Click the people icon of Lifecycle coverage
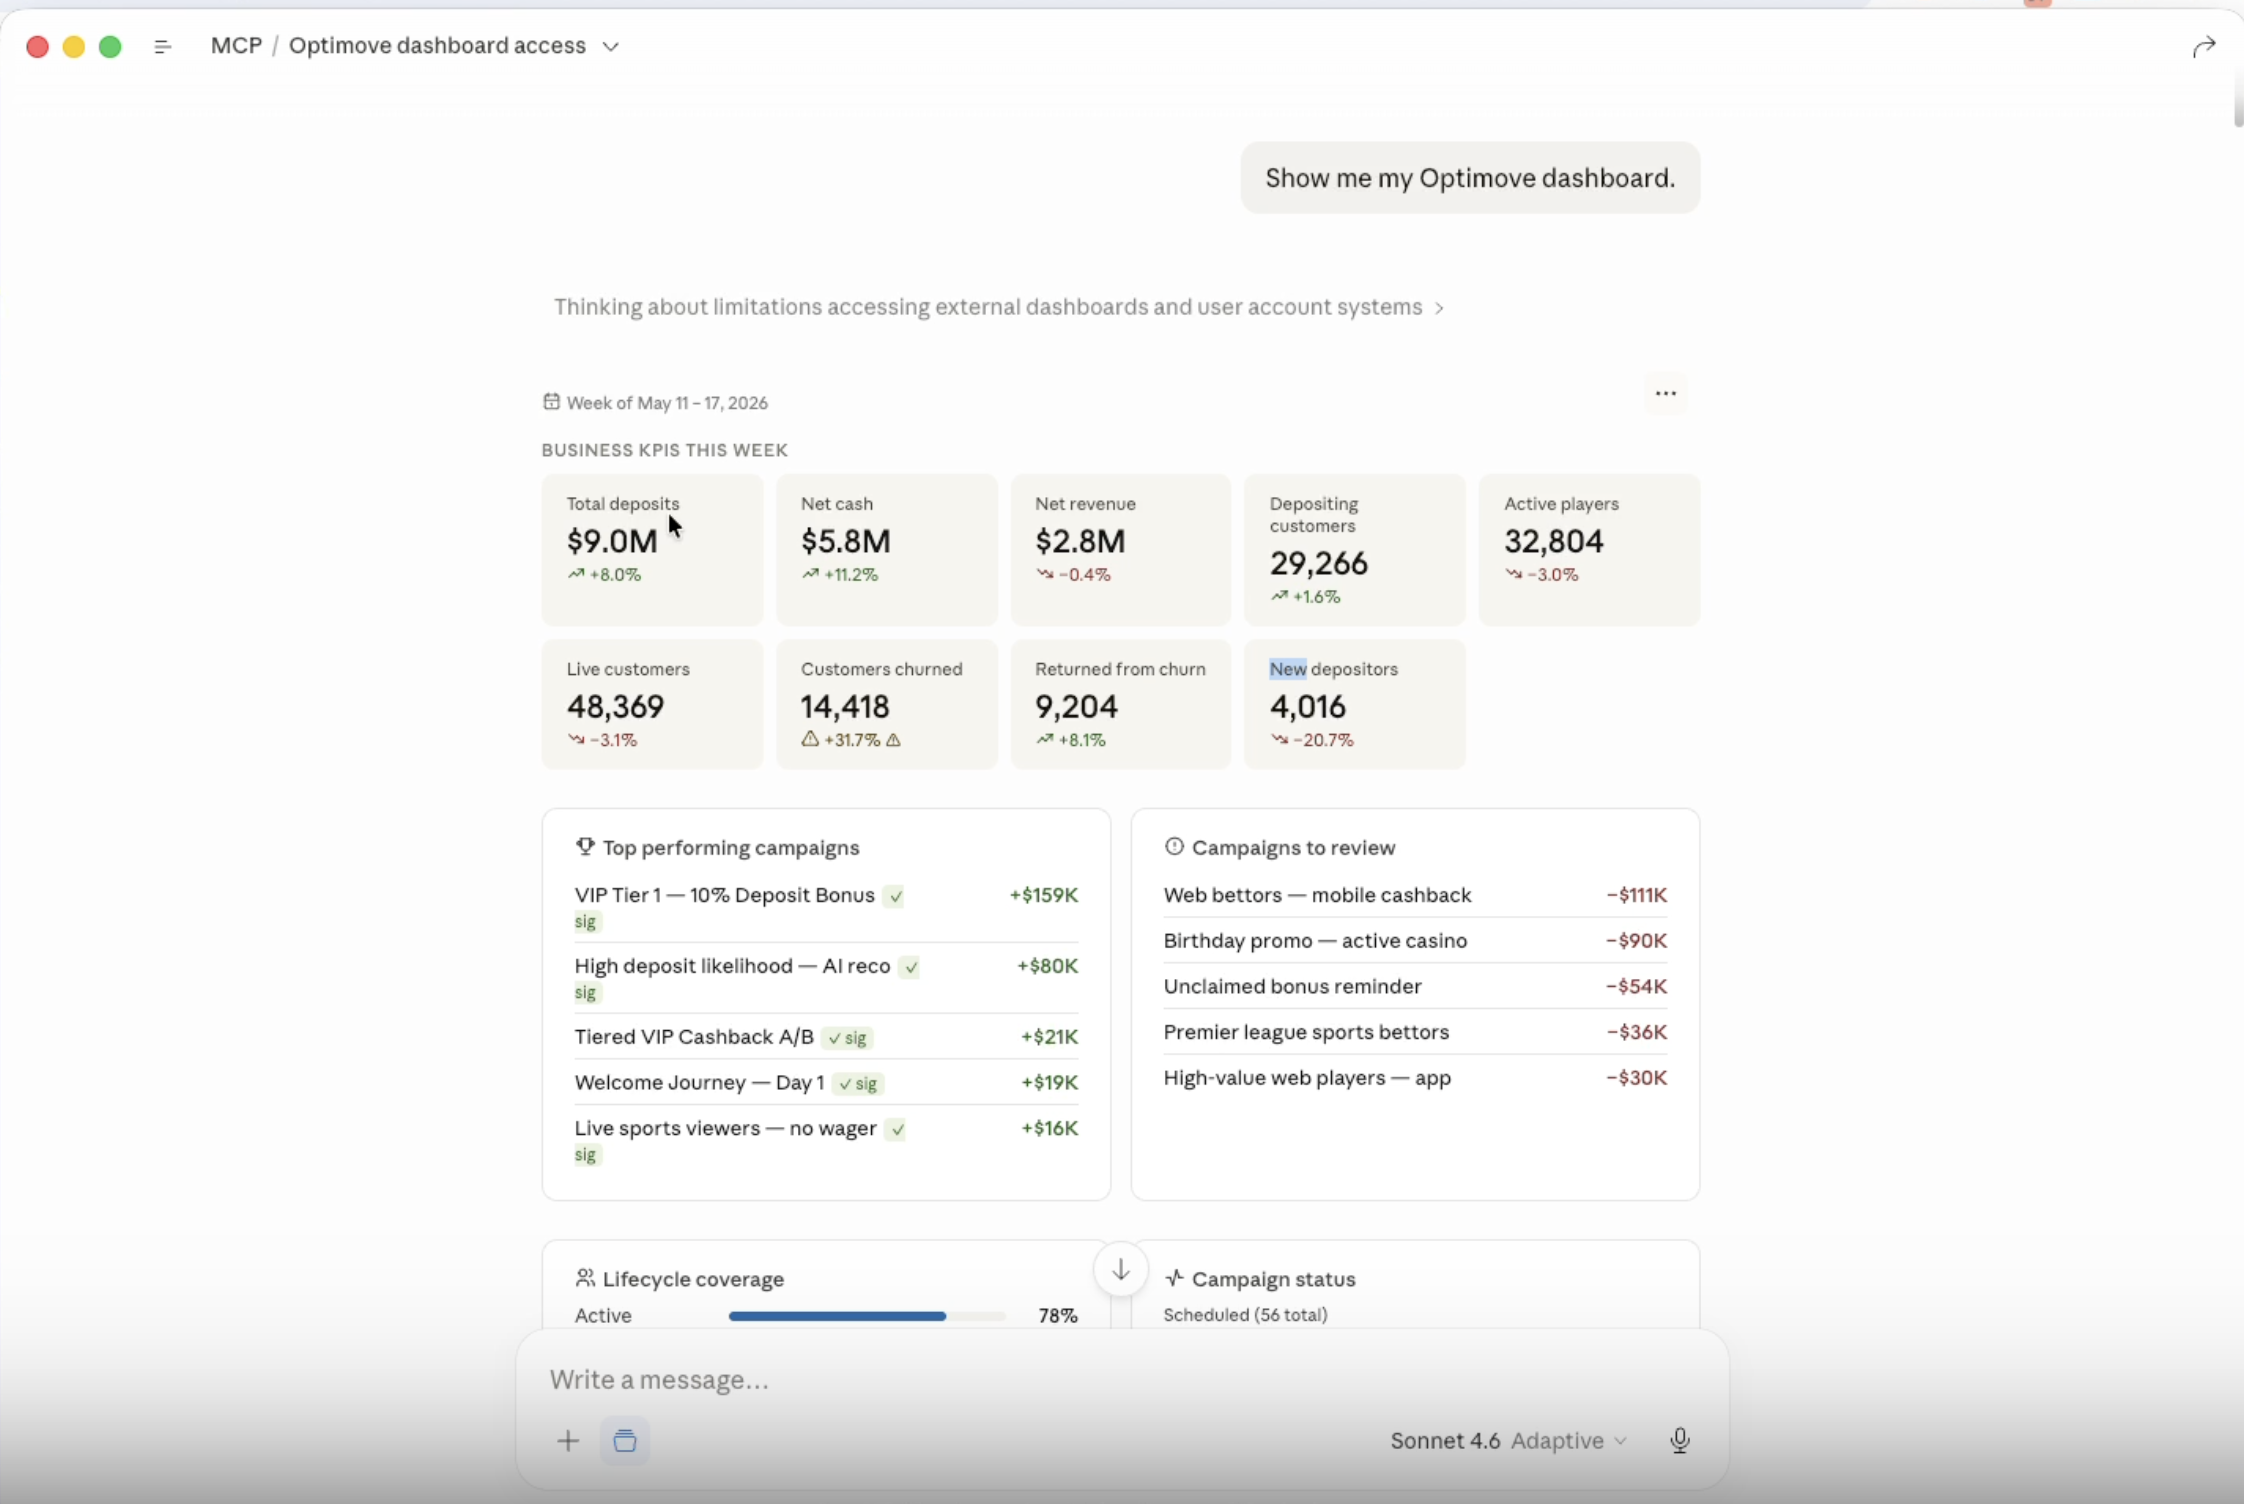 point(585,1278)
